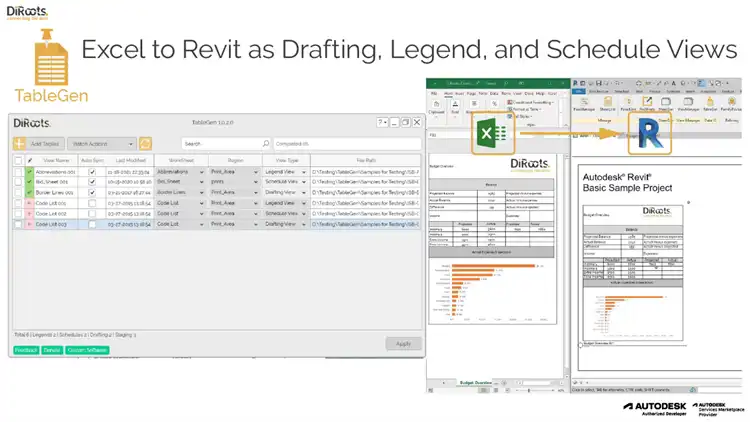Viewport: 750px width, 422px height.
Task: Click the TableGen progress bar field
Action: [x=347, y=144]
